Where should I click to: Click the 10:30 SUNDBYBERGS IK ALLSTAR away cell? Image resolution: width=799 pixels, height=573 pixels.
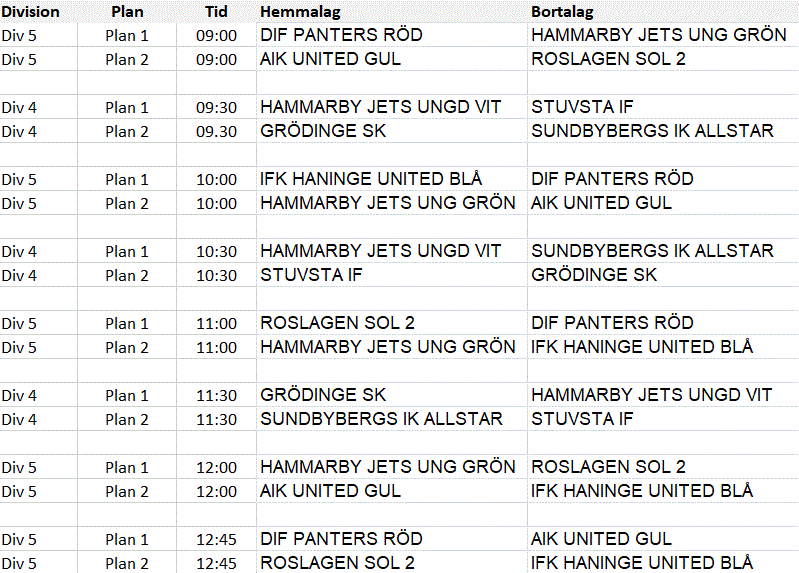click(x=663, y=251)
